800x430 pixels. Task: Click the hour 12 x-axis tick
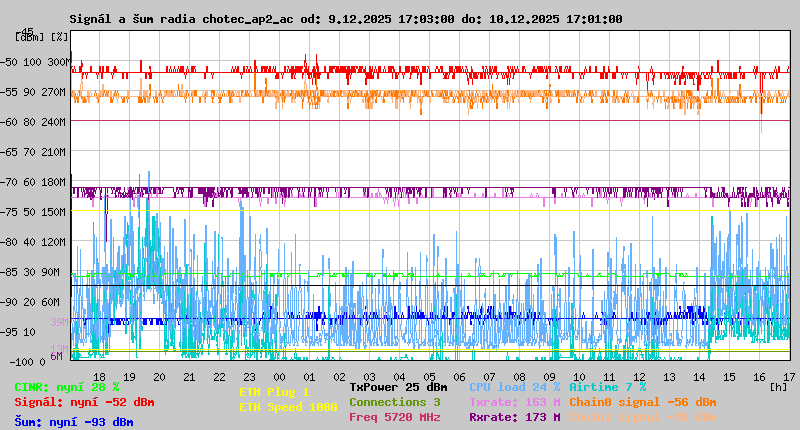pyautogui.click(x=639, y=376)
